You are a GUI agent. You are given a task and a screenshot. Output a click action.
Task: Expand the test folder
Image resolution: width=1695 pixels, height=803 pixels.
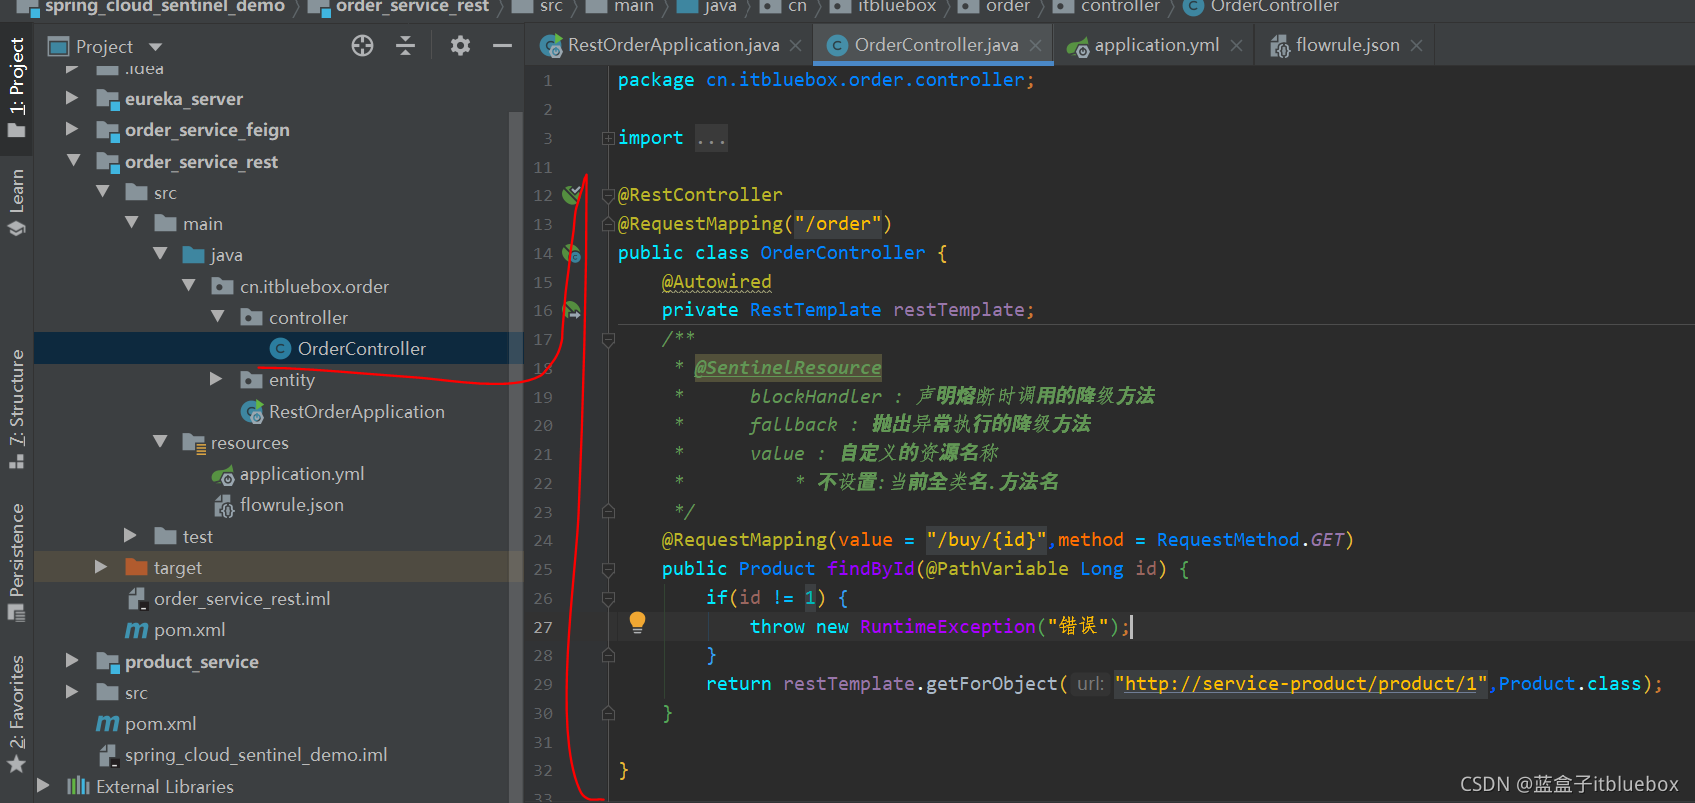(130, 536)
